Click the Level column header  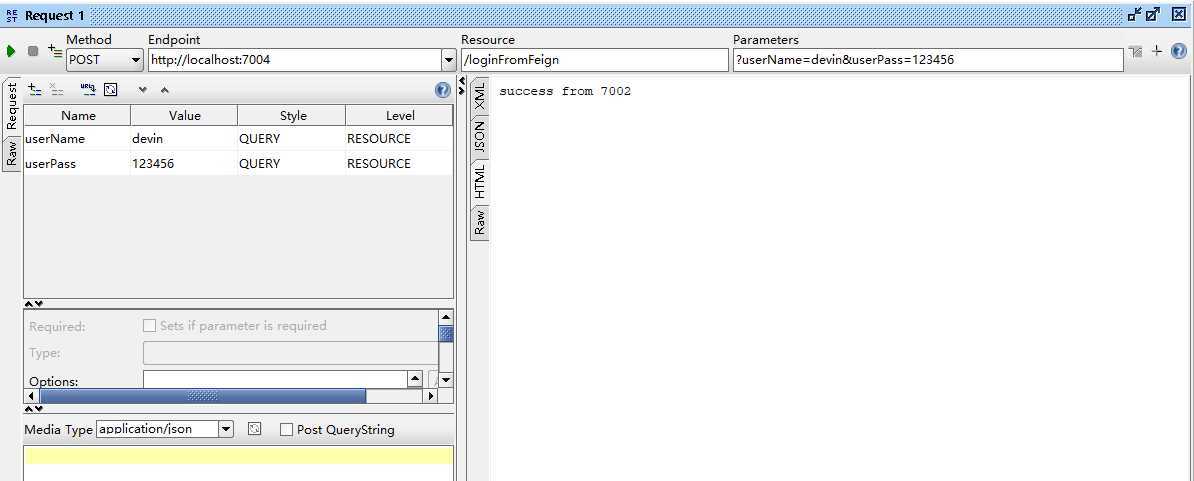(x=400, y=116)
